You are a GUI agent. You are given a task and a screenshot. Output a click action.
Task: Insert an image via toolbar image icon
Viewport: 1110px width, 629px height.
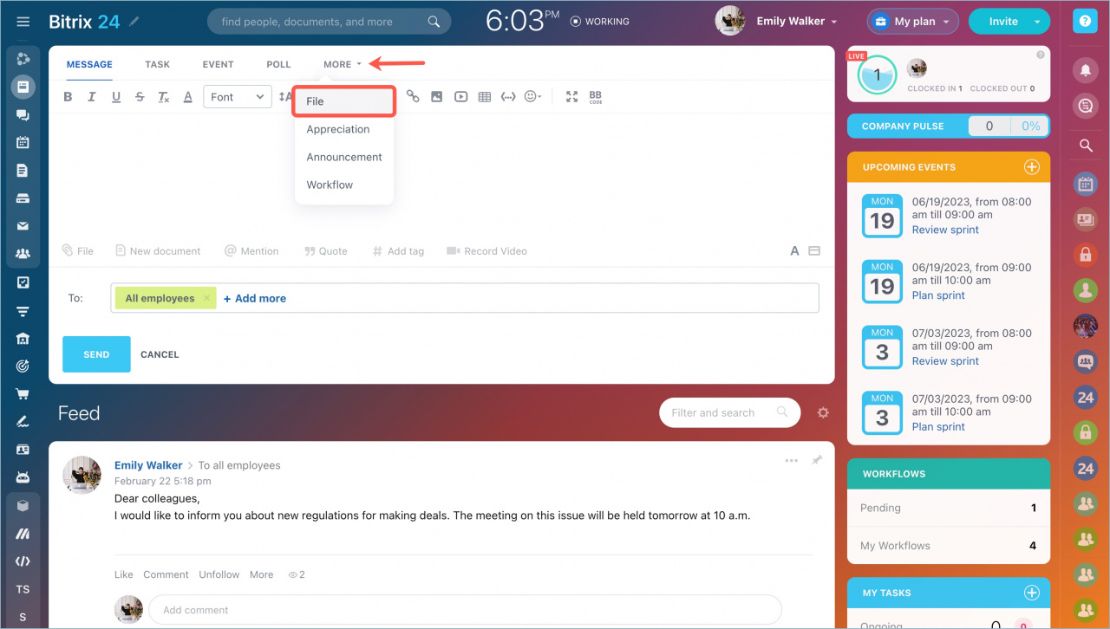437,96
